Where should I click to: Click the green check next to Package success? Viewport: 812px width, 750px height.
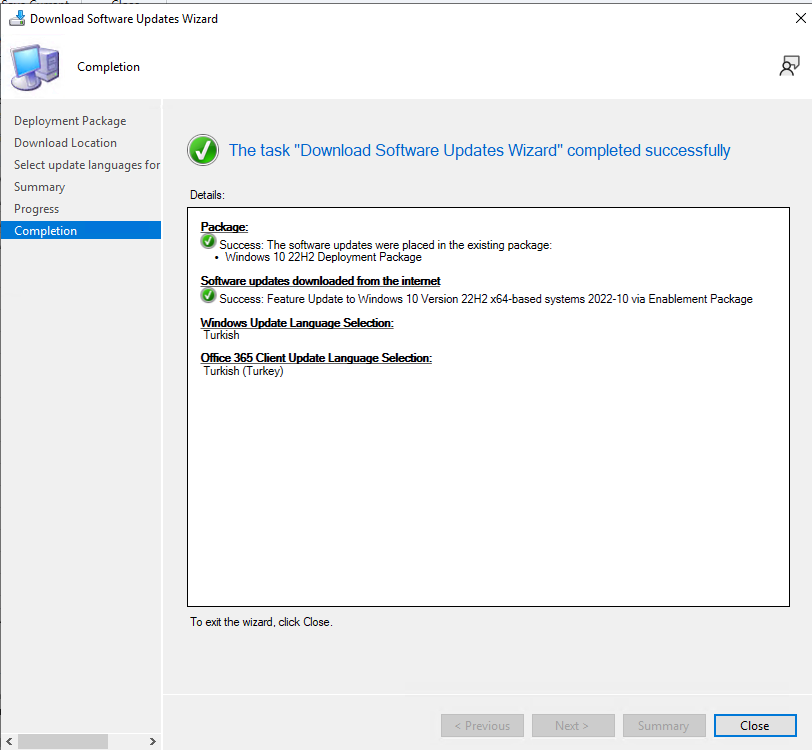pos(208,241)
